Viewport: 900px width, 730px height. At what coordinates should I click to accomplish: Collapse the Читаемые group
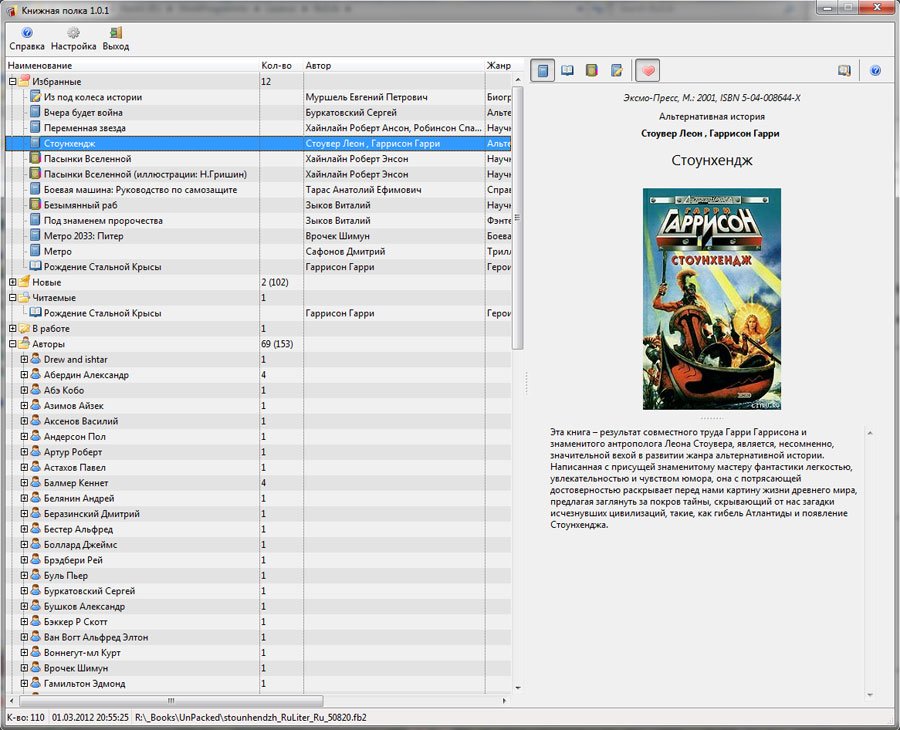click(13, 298)
